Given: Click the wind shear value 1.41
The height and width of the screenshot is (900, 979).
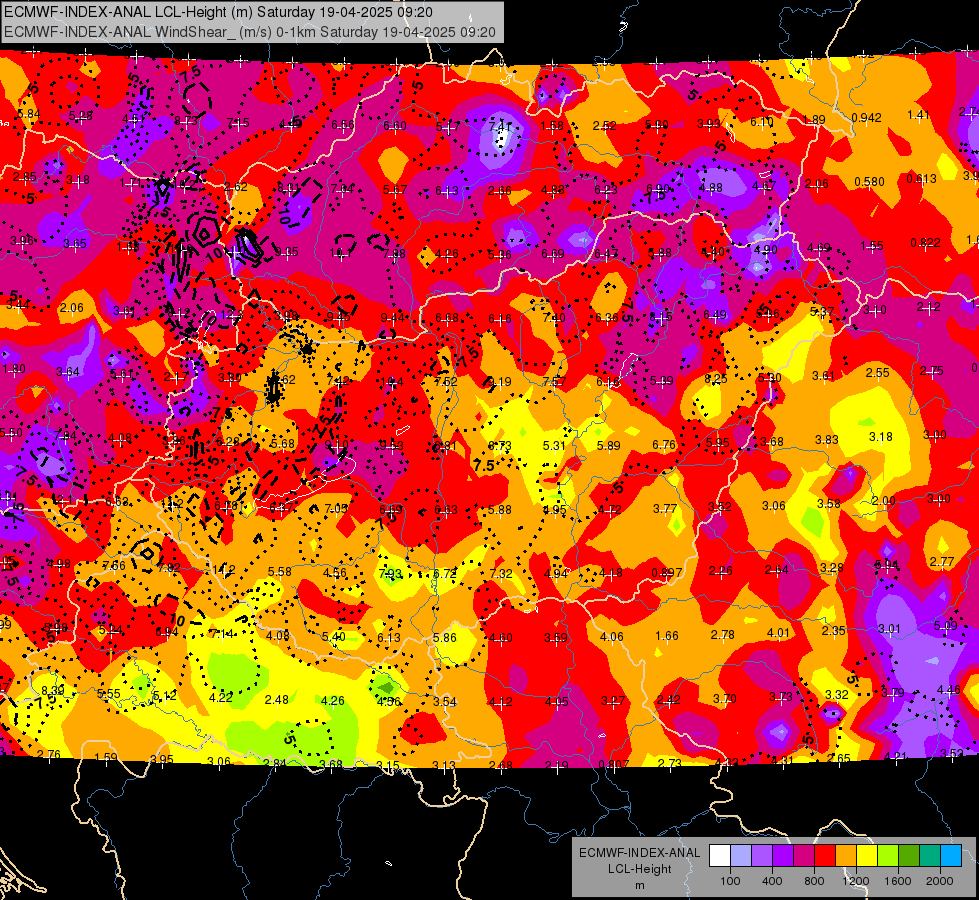Looking at the screenshot, I should (918, 115).
